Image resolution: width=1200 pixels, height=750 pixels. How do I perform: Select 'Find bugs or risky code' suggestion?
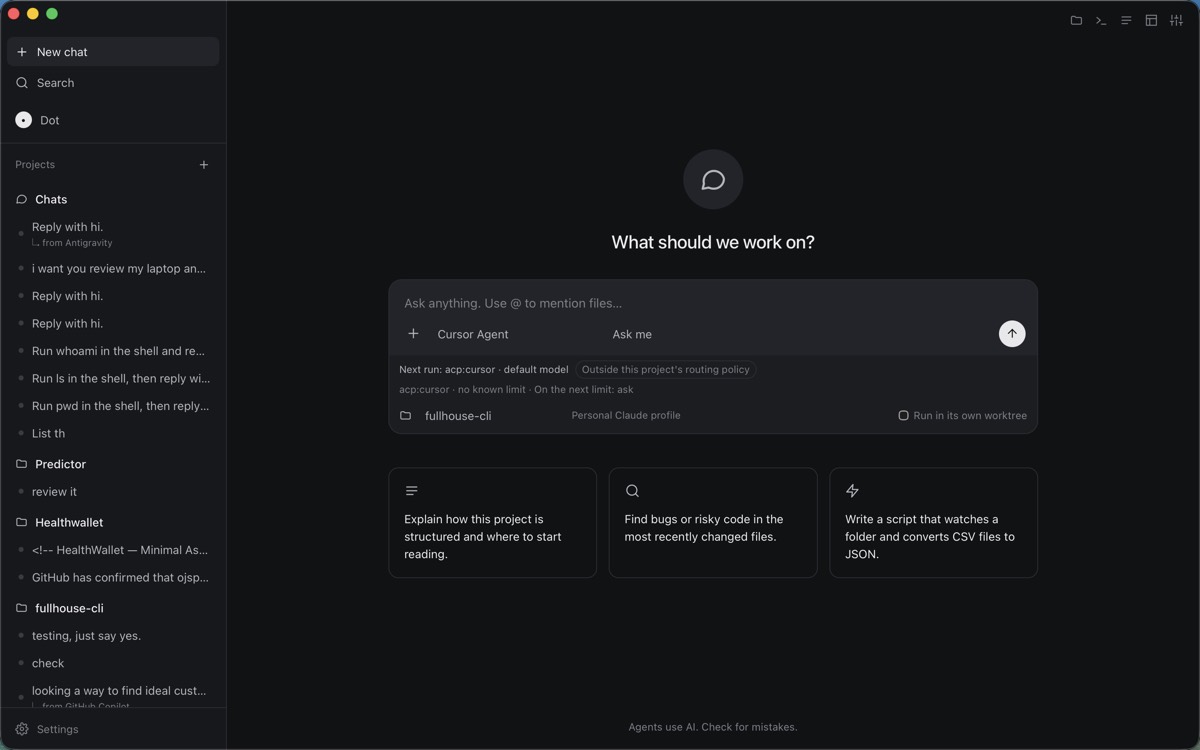point(713,523)
